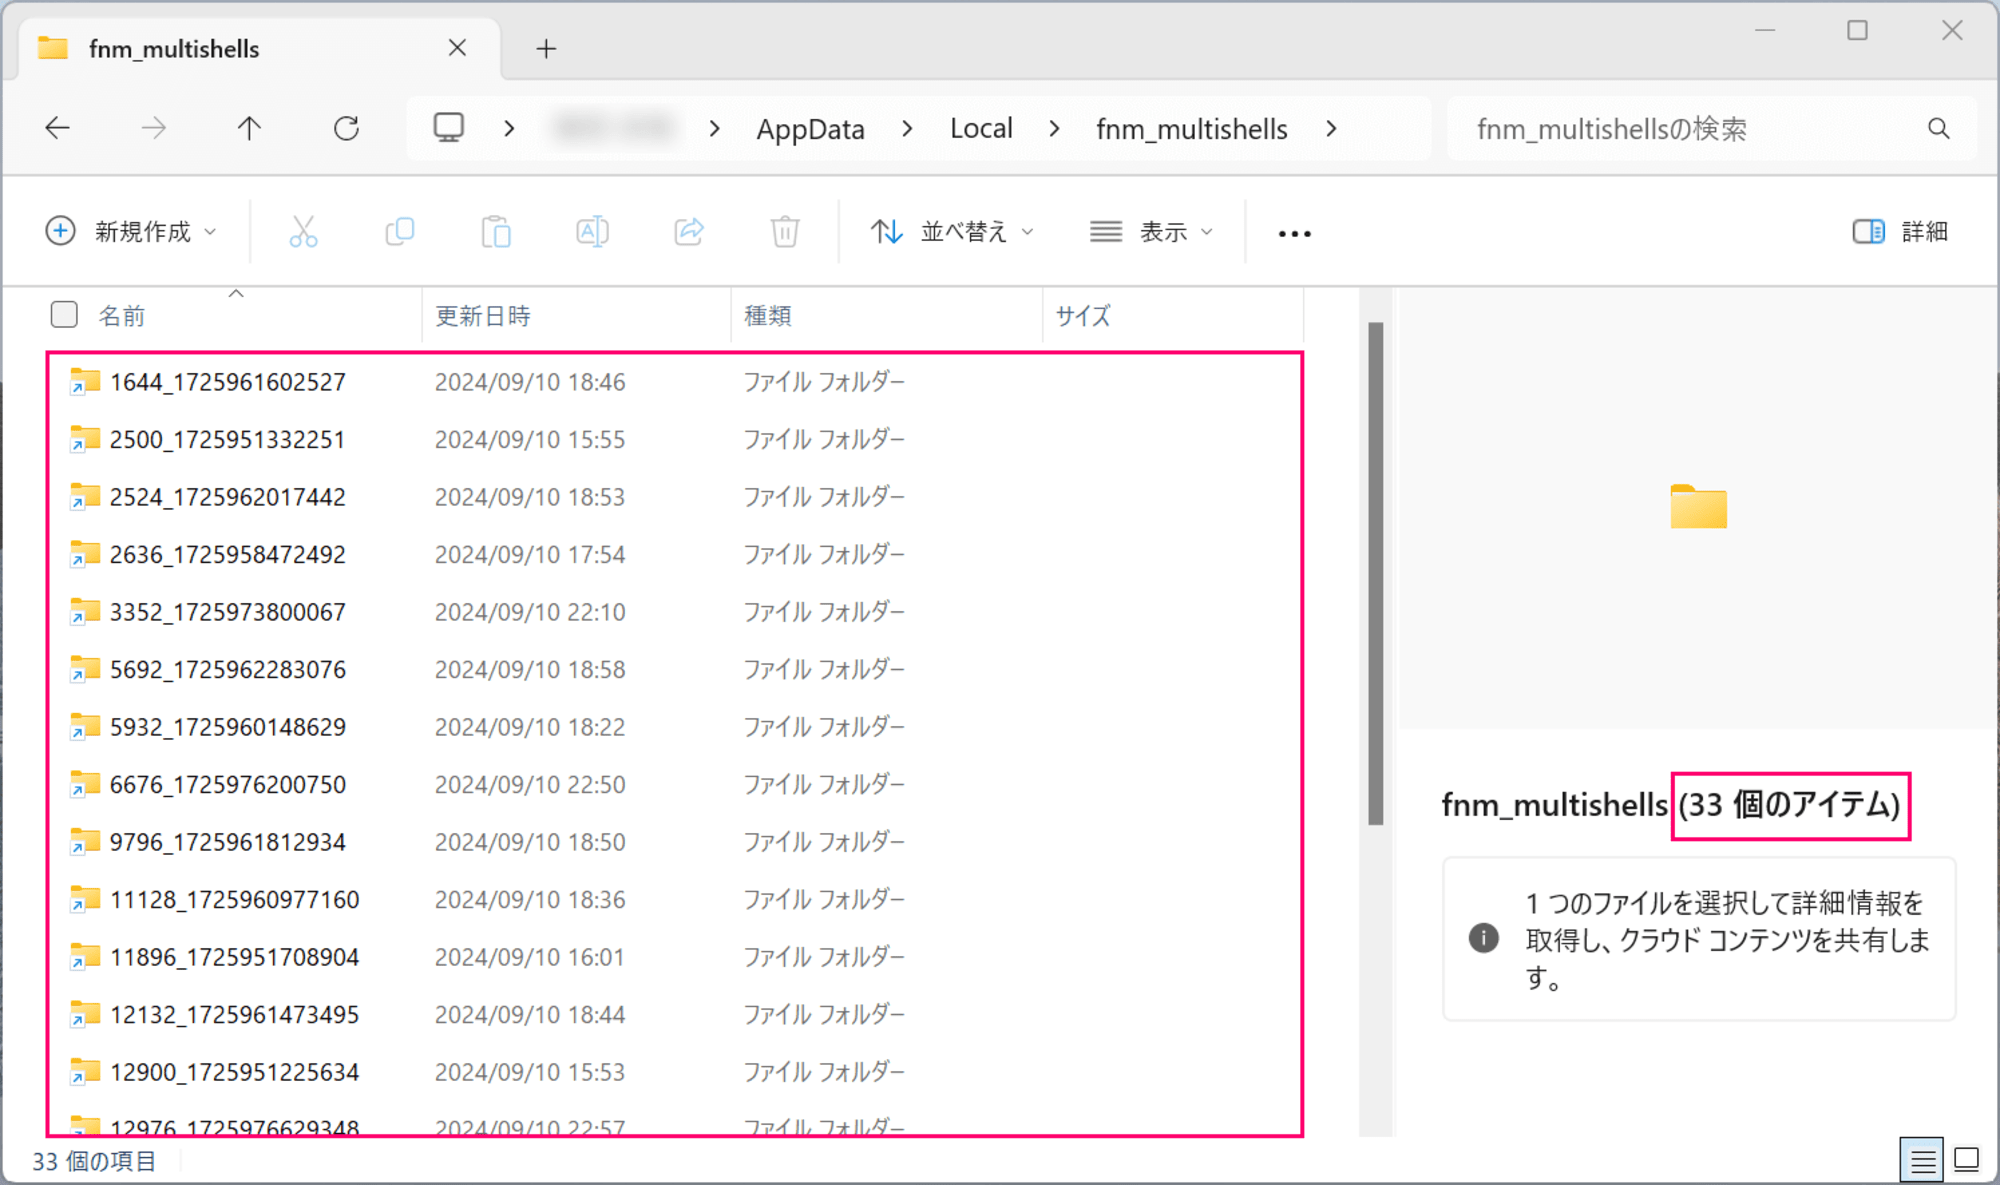Expand chevron after Local in address bar
2000x1185 pixels.
(1054, 129)
